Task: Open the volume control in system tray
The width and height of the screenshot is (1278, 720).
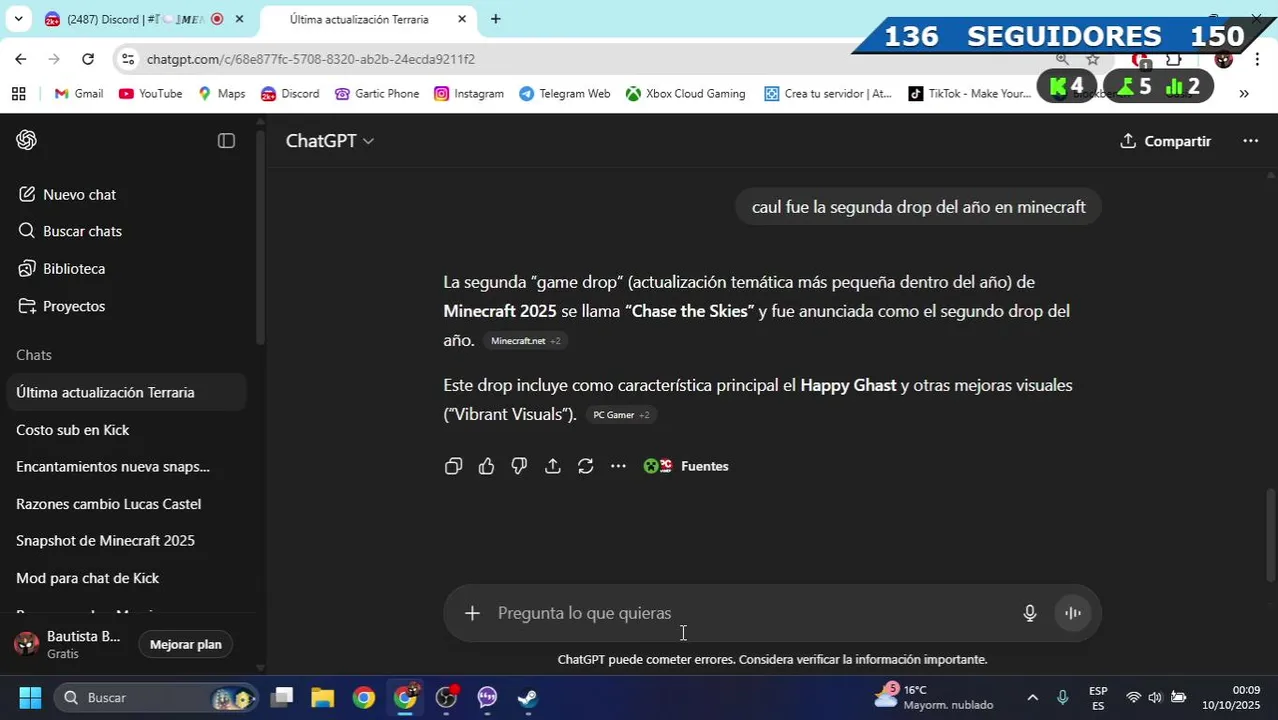Action: coord(1155,698)
